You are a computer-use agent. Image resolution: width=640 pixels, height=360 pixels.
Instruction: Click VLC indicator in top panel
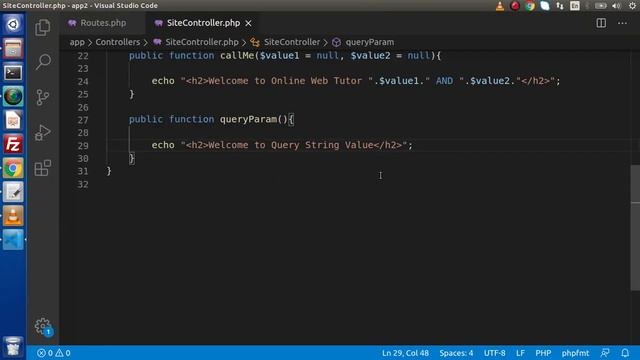point(500,6)
